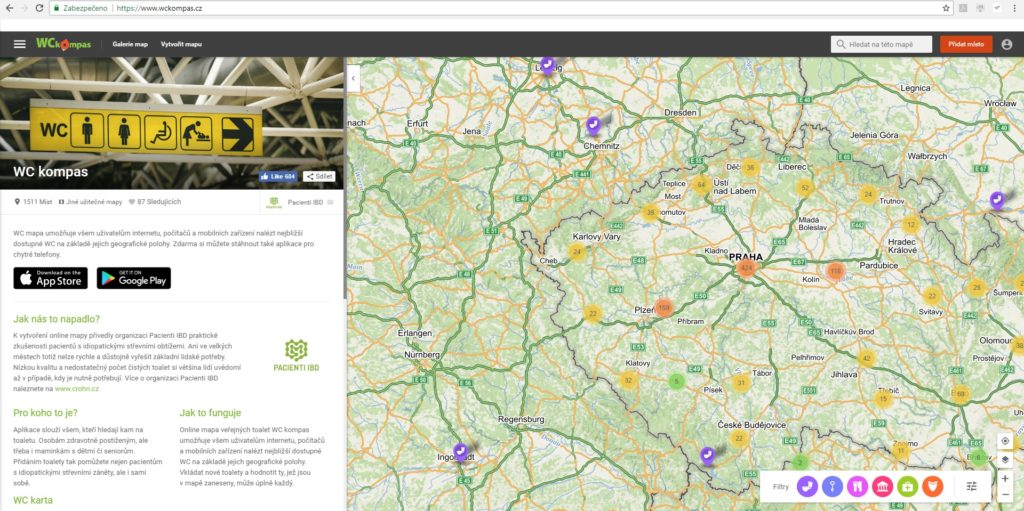Toggle the orange mask filter
This screenshot has height=511, width=1024.
931,486
